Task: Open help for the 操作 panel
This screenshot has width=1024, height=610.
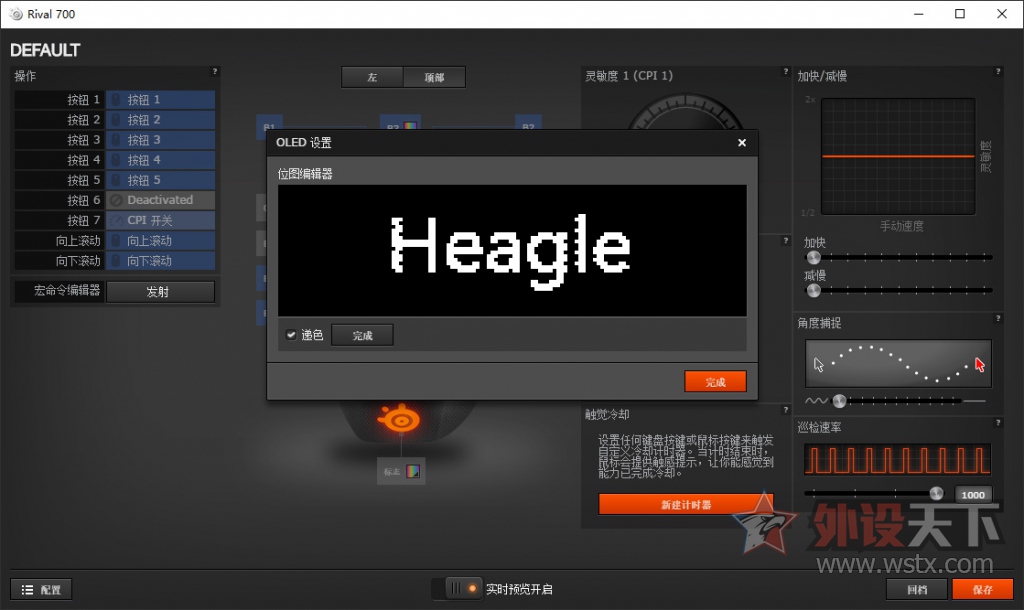Action: [214, 72]
